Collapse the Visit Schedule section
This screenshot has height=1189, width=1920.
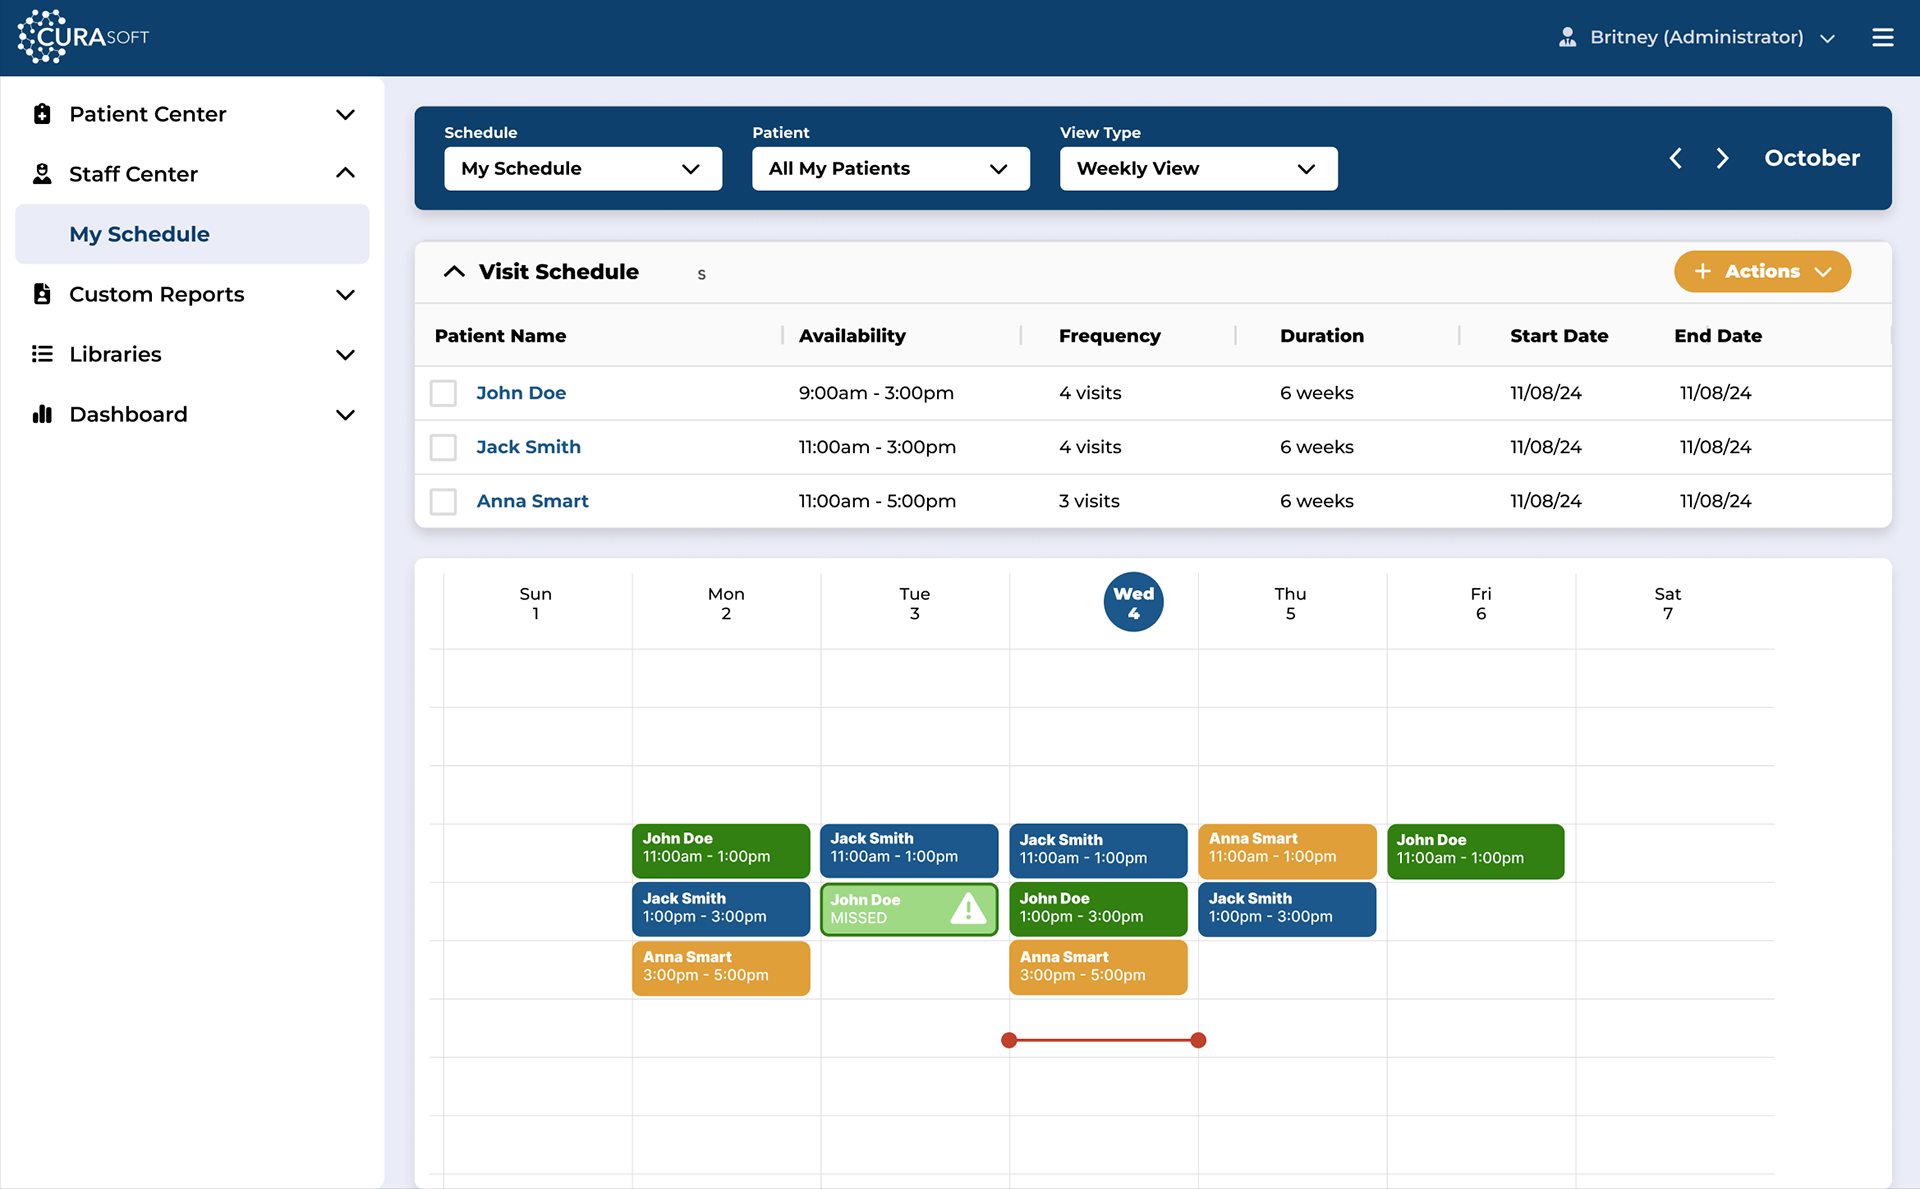454,272
